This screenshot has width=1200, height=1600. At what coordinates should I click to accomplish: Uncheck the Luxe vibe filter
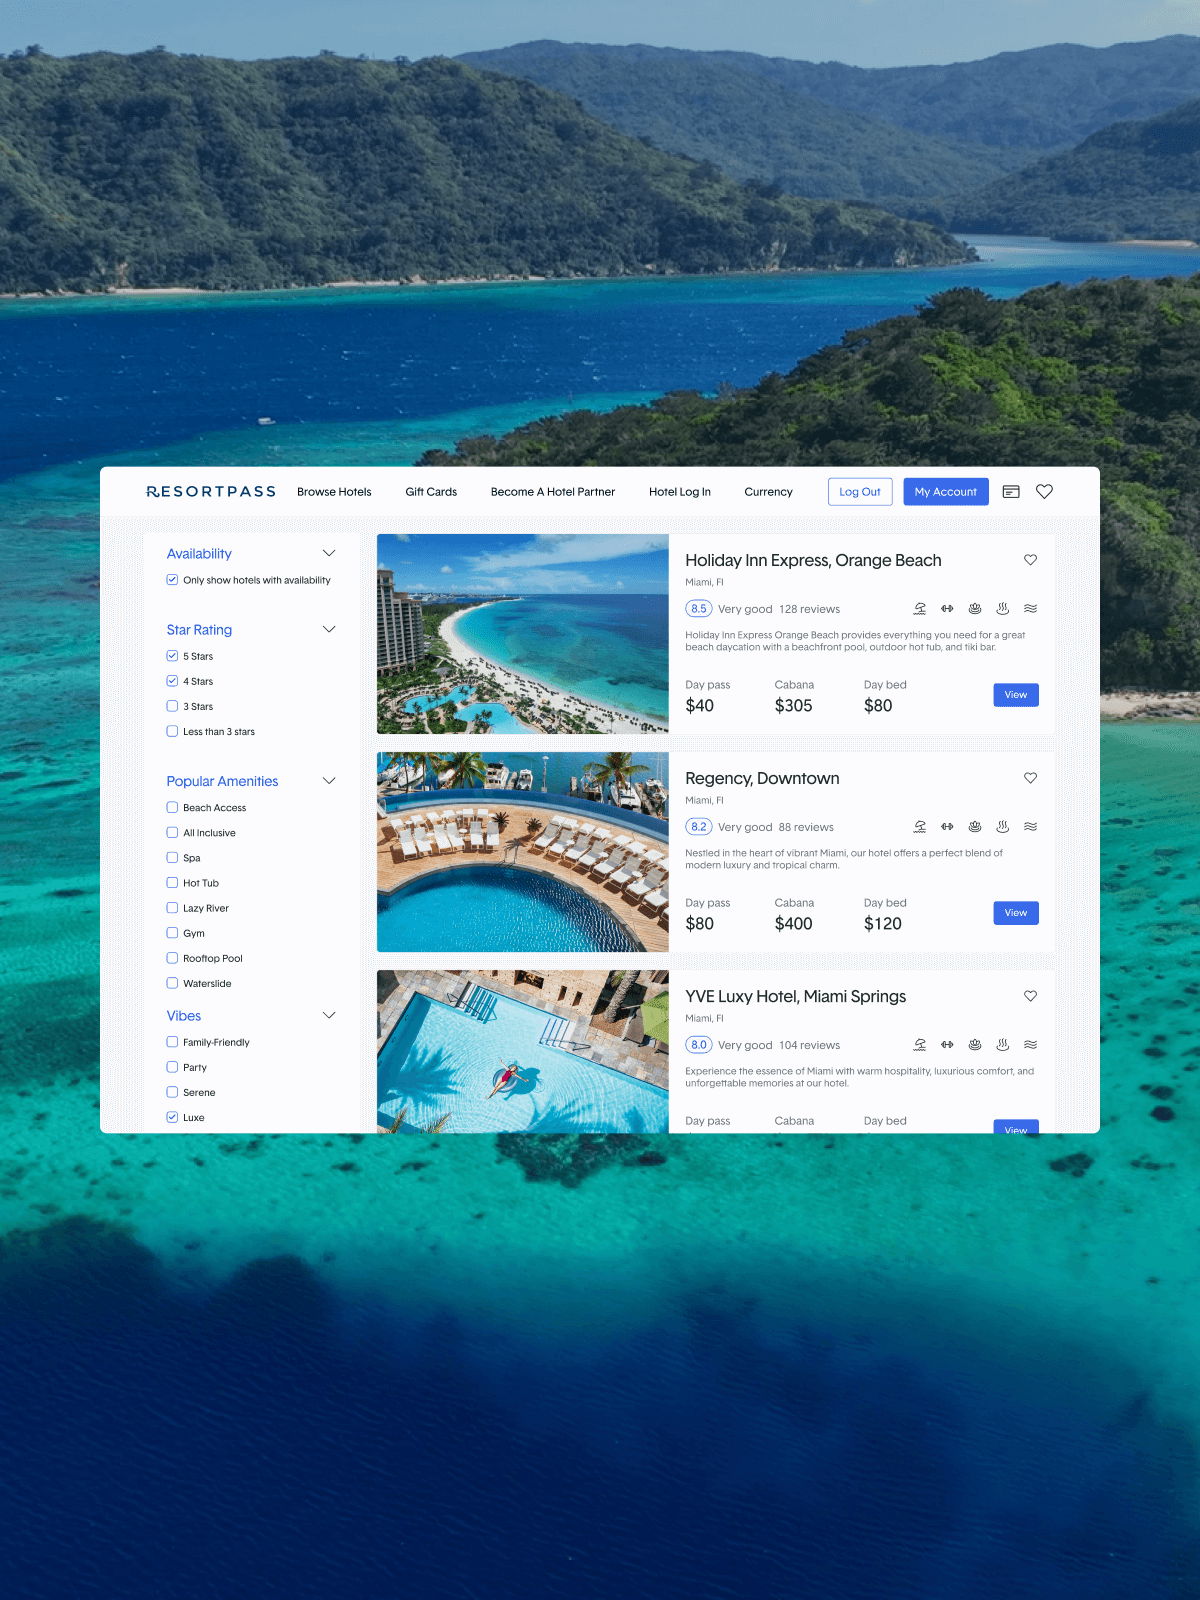point(172,1117)
